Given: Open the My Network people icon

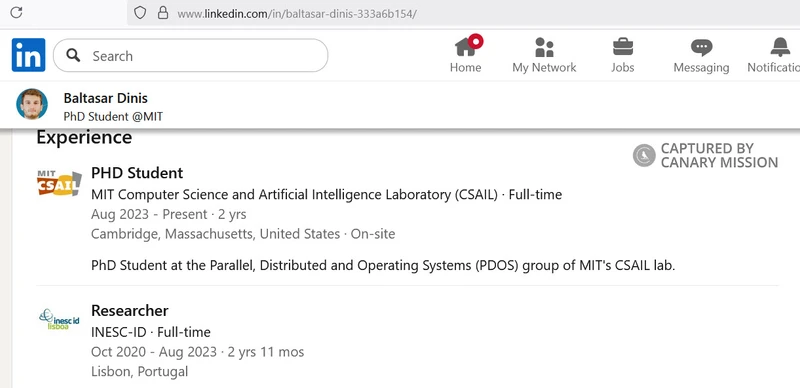Looking at the screenshot, I should coord(544,47).
